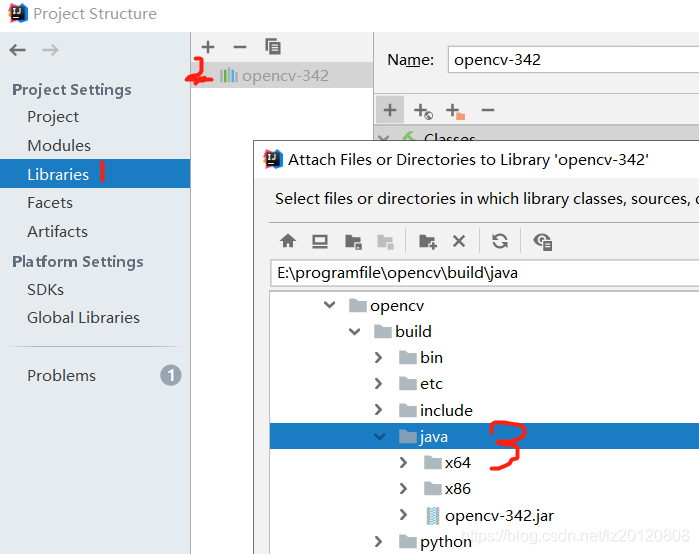The image size is (699, 554).
Task: Create a new folder in the file chooser
Action: pos(427,241)
